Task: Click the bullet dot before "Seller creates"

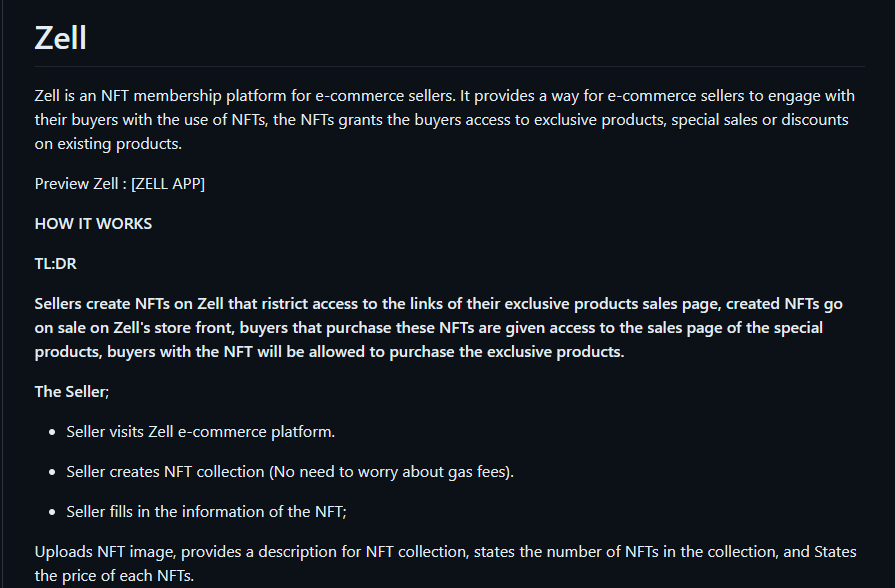Action: pyautogui.click(x=54, y=472)
